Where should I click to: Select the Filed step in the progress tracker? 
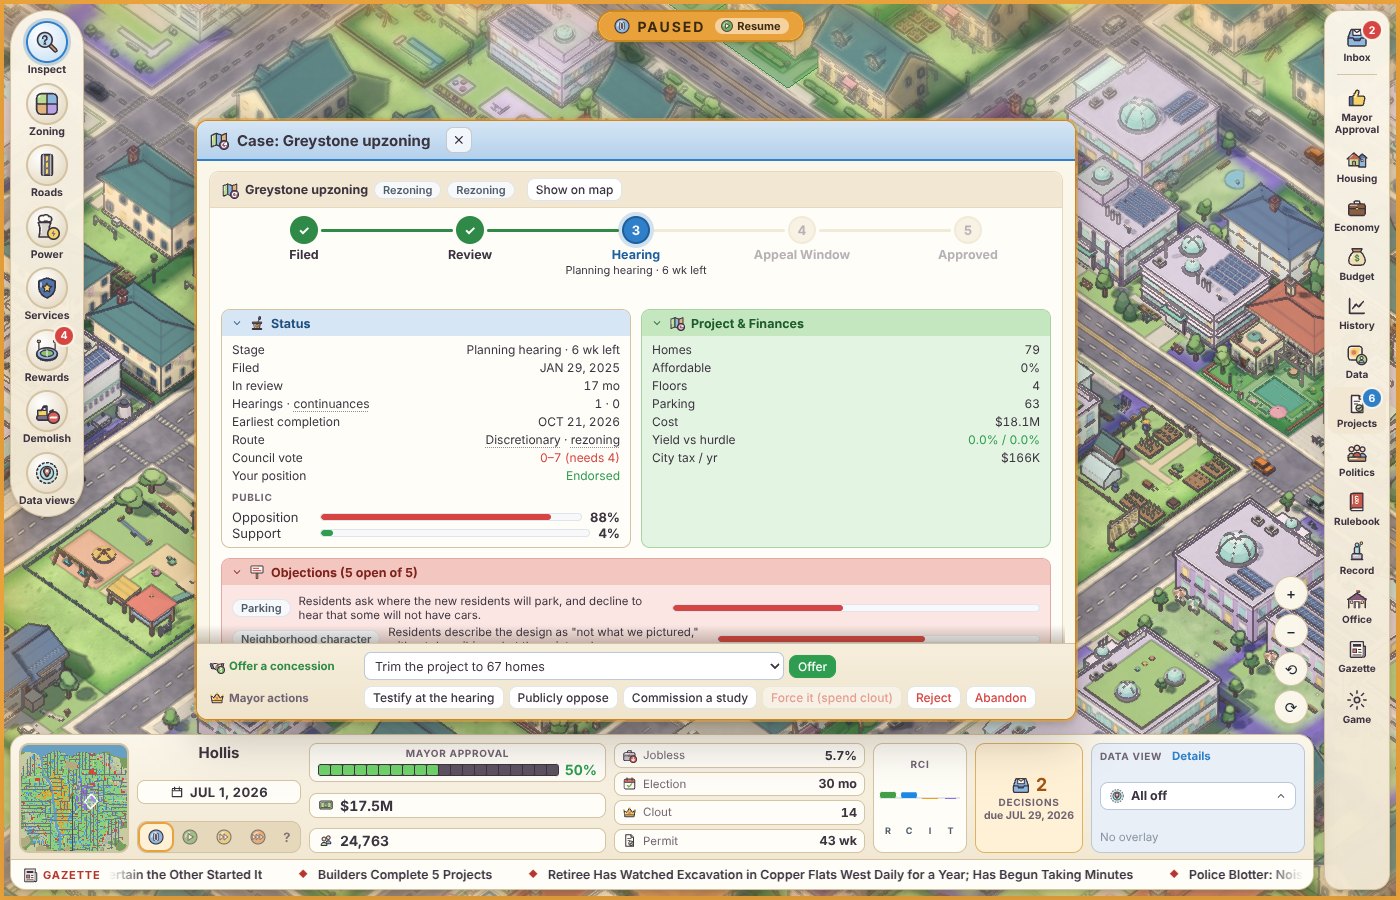tap(304, 230)
